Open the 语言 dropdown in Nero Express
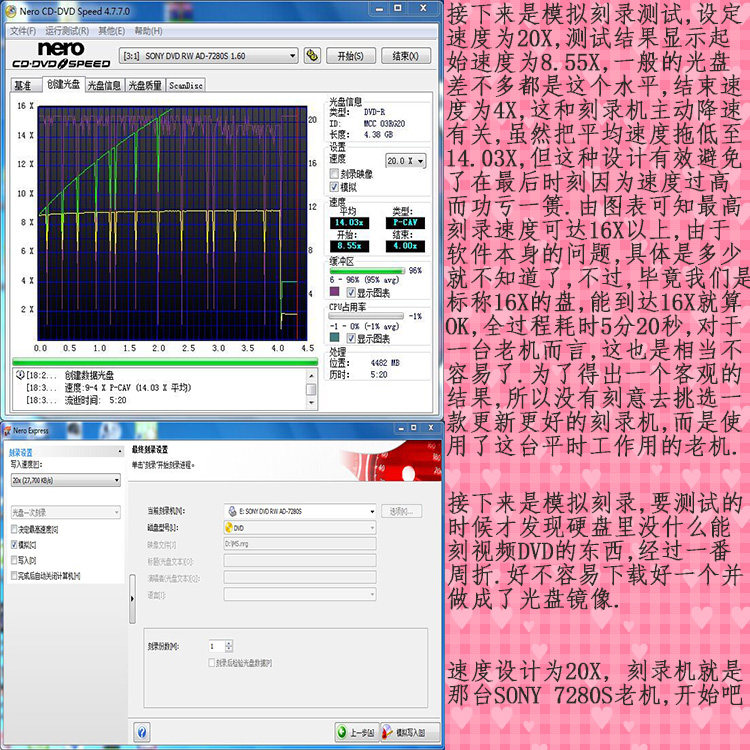The image size is (750, 750). click(300, 595)
